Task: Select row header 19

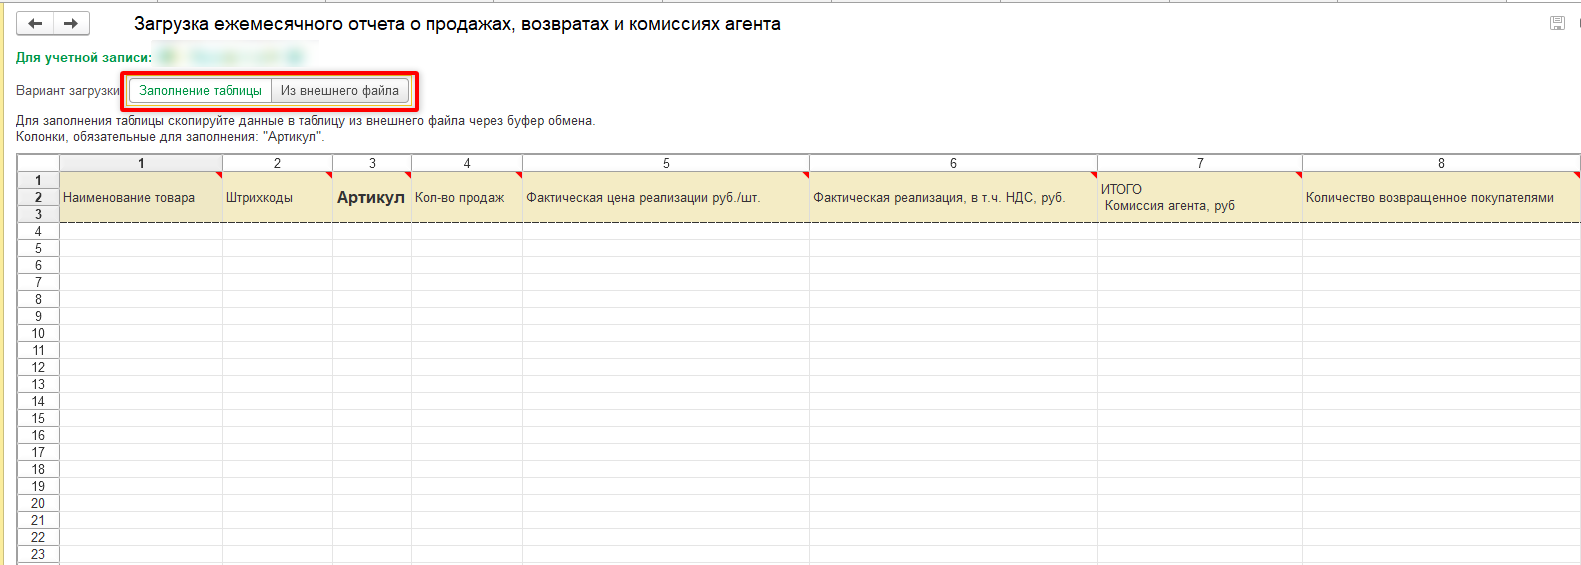Action: point(38,486)
